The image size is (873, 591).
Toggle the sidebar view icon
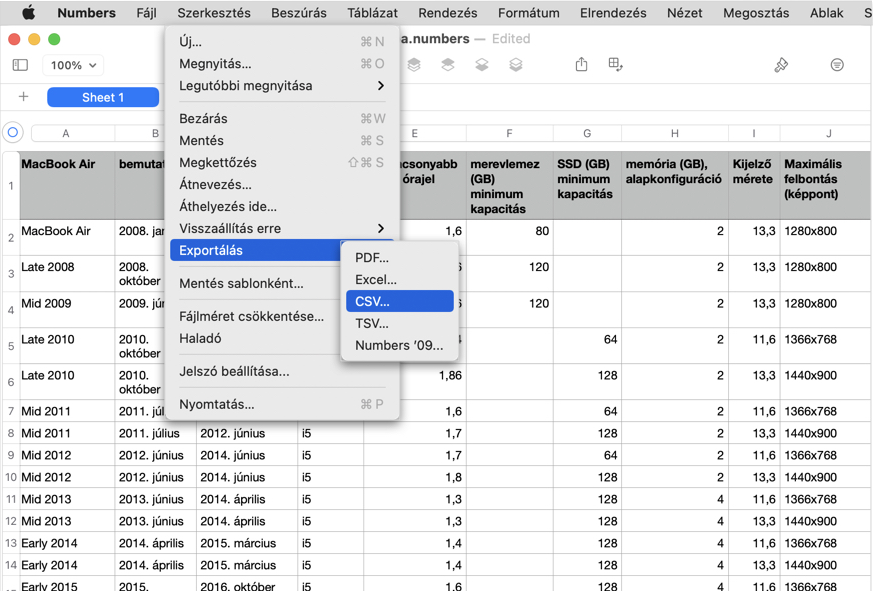pos(20,65)
